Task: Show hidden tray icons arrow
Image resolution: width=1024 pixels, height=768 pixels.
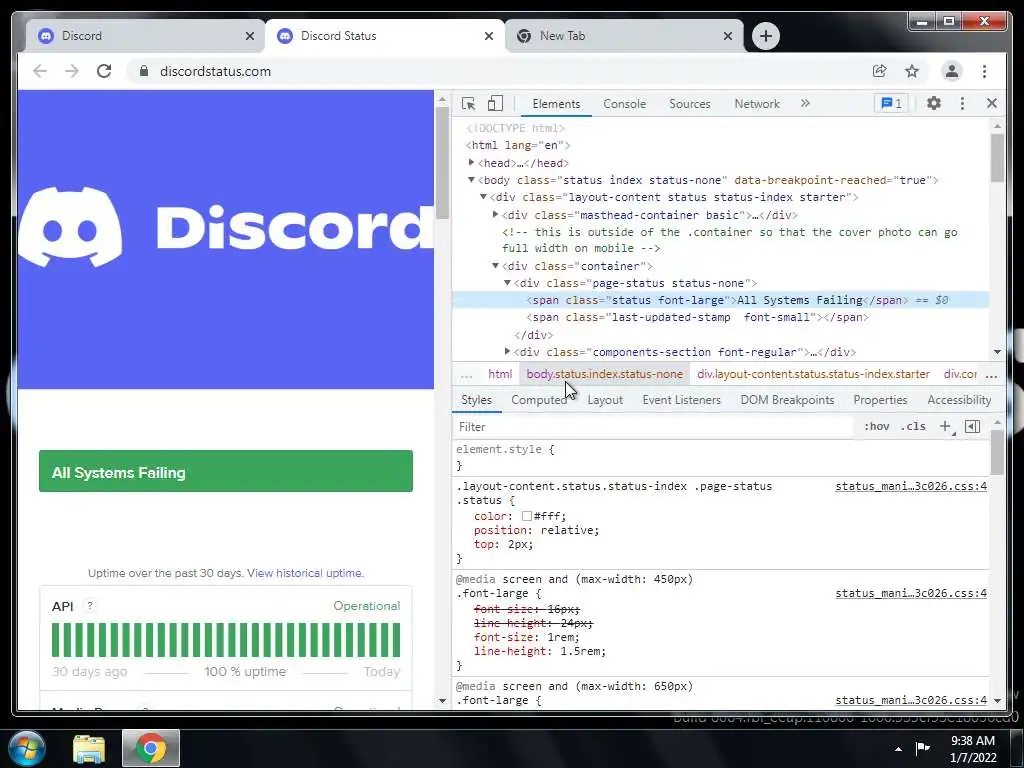Action: (899, 749)
